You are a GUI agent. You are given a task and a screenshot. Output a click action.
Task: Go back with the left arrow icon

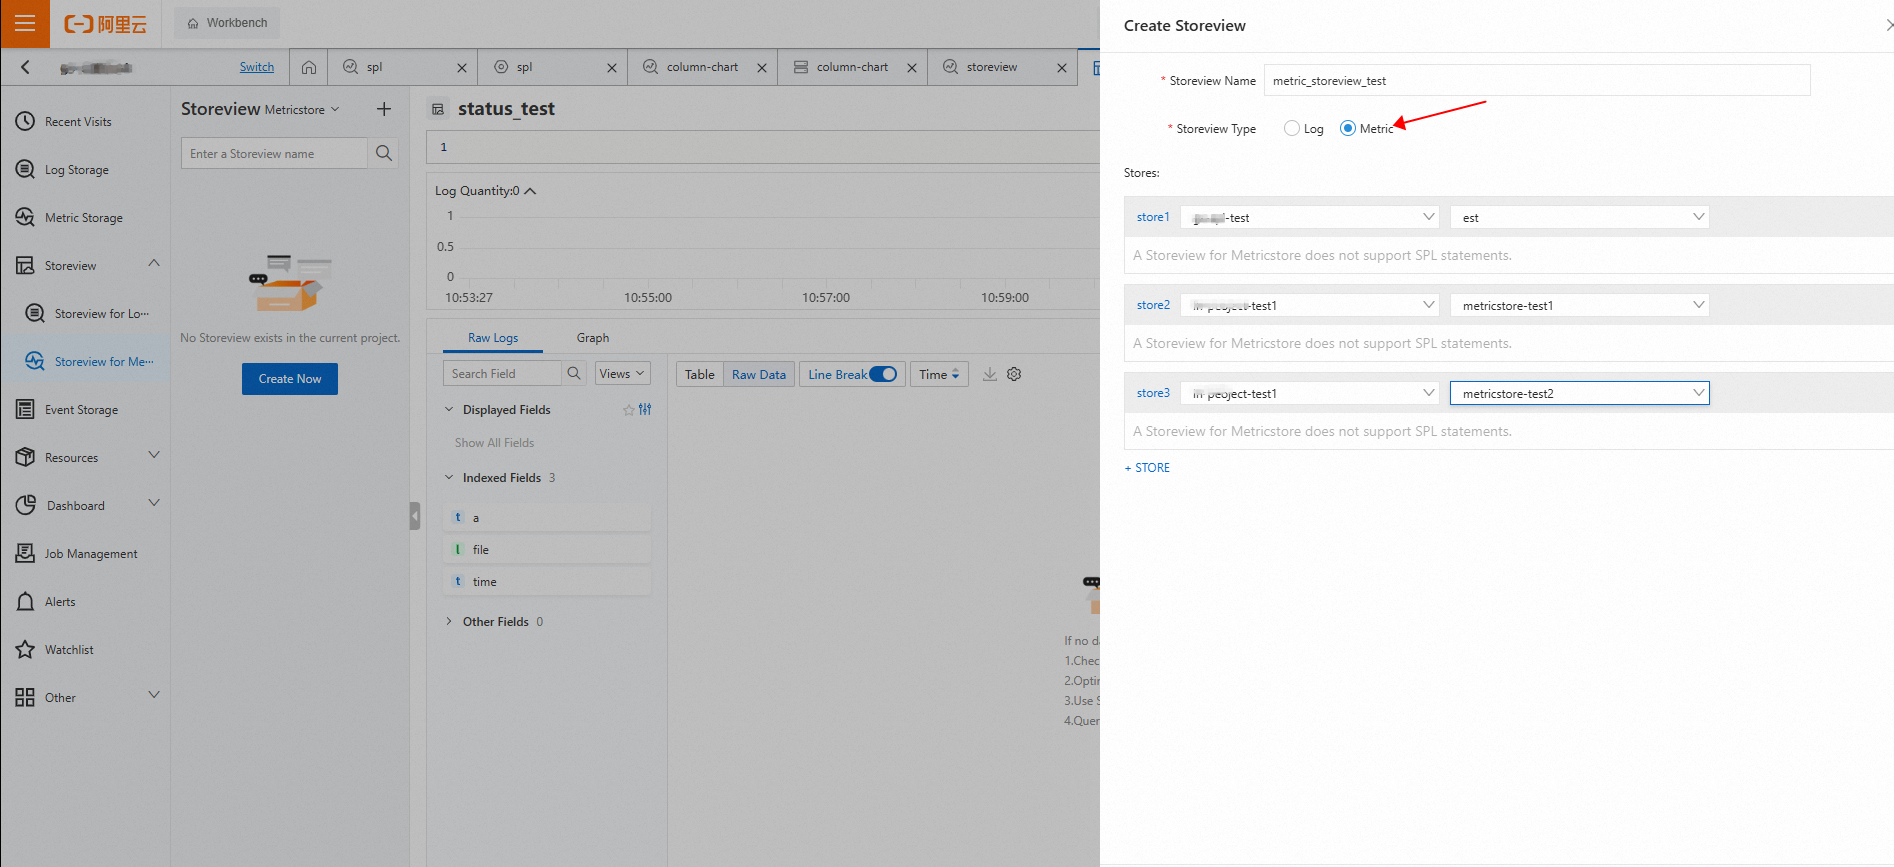(x=25, y=67)
